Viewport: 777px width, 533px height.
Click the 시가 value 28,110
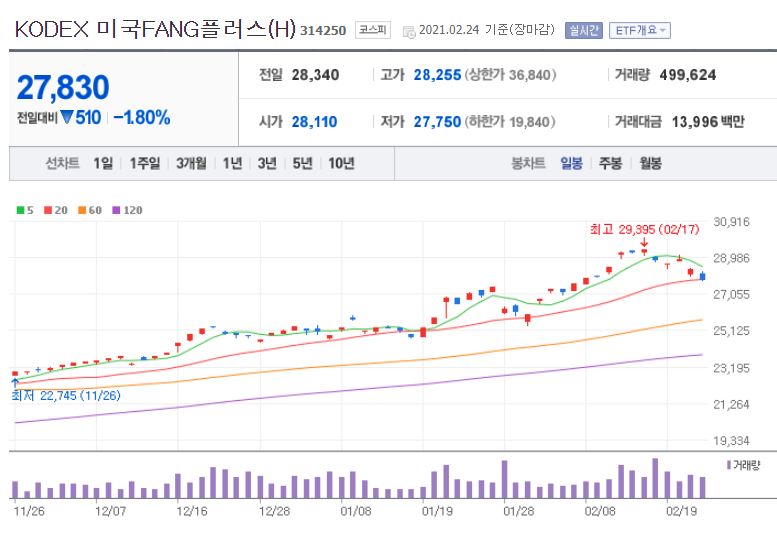coord(314,122)
